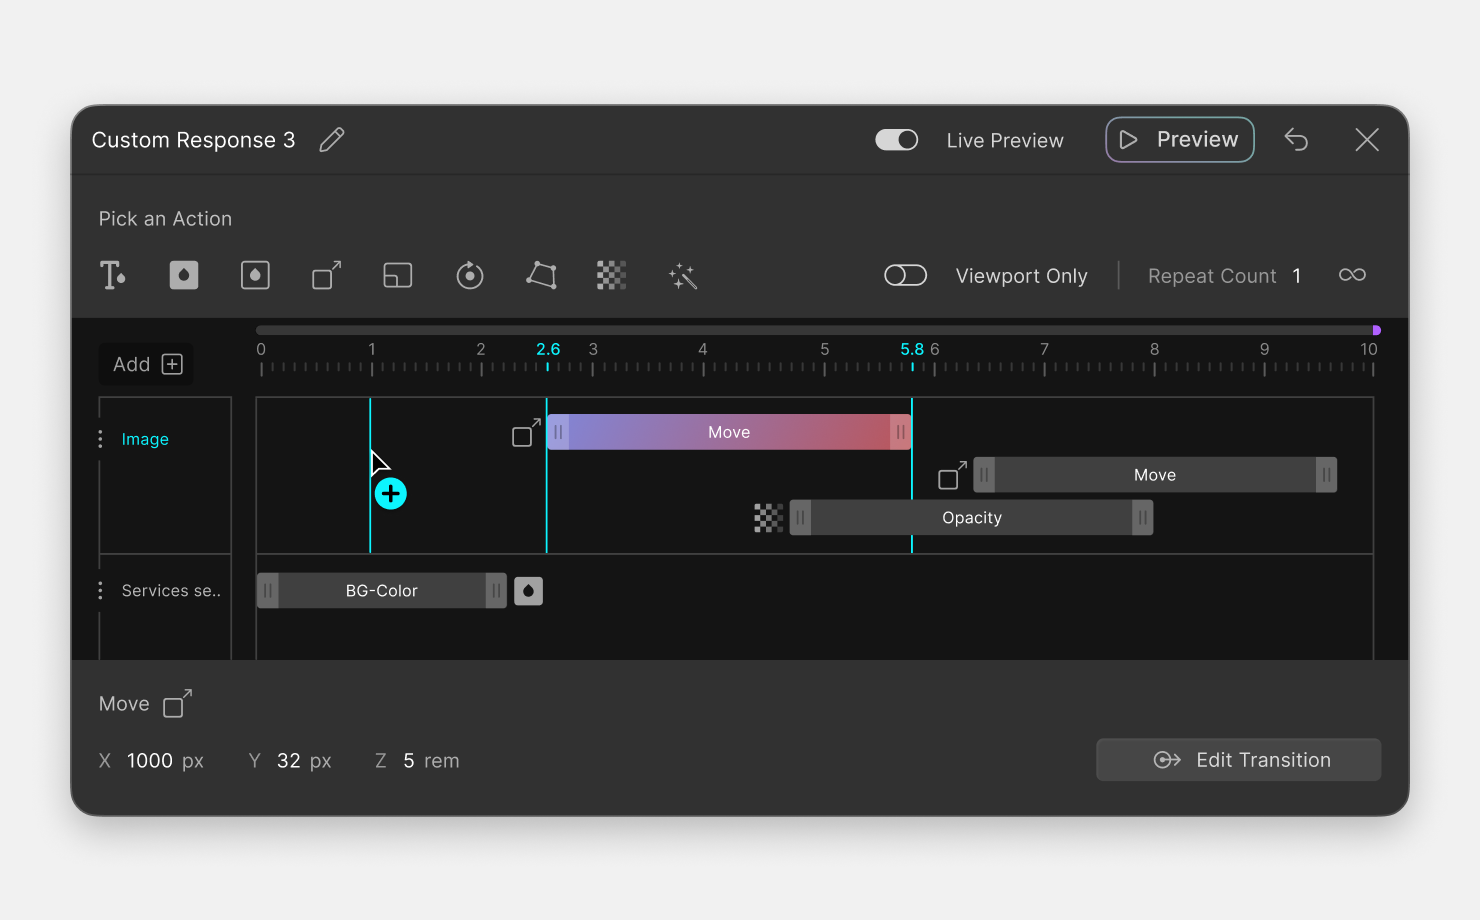Click ruler mark 4 on timeline
The height and width of the screenshot is (920, 1480).
[x=703, y=350]
